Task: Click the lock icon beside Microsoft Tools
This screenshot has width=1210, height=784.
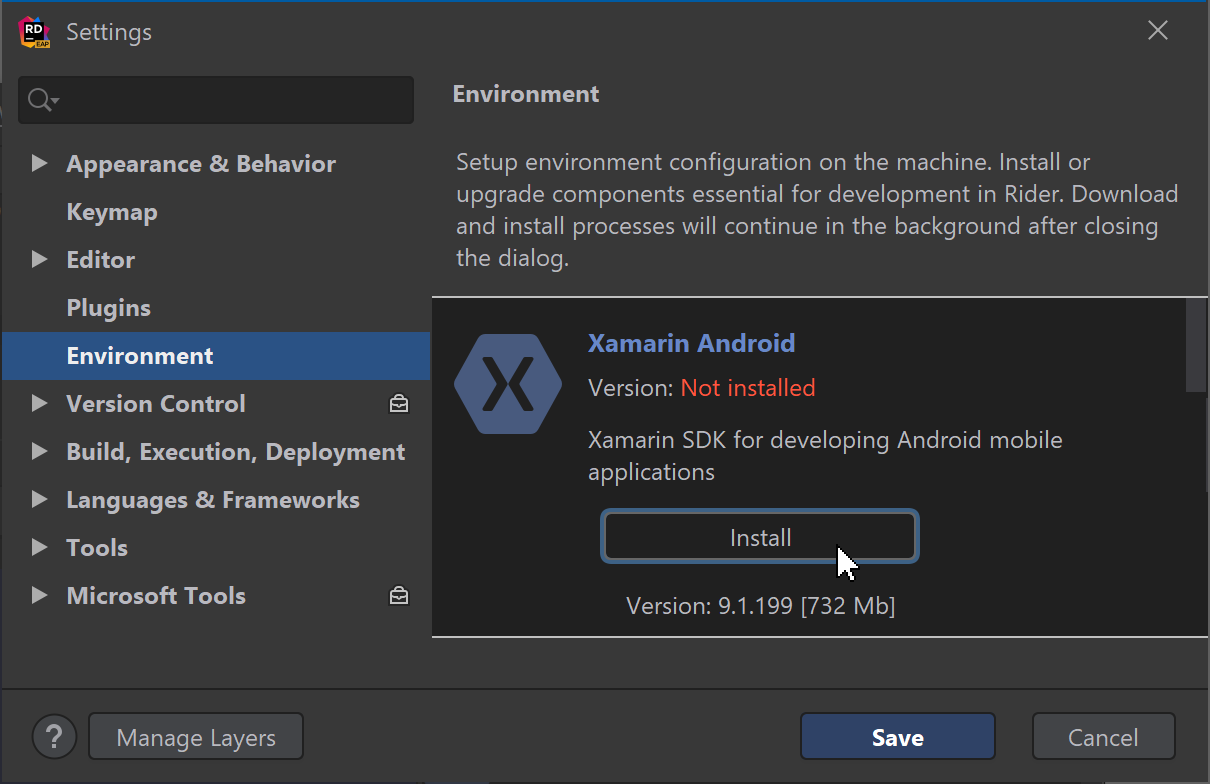Action: 398,595
